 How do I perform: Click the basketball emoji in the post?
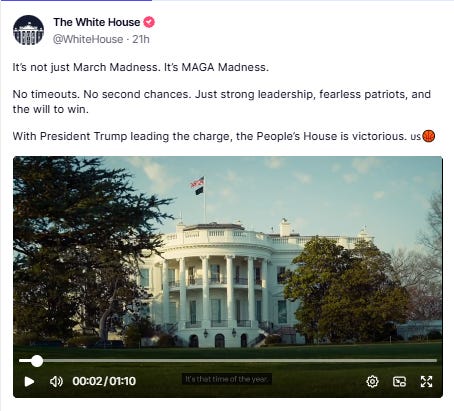(429, 136)
